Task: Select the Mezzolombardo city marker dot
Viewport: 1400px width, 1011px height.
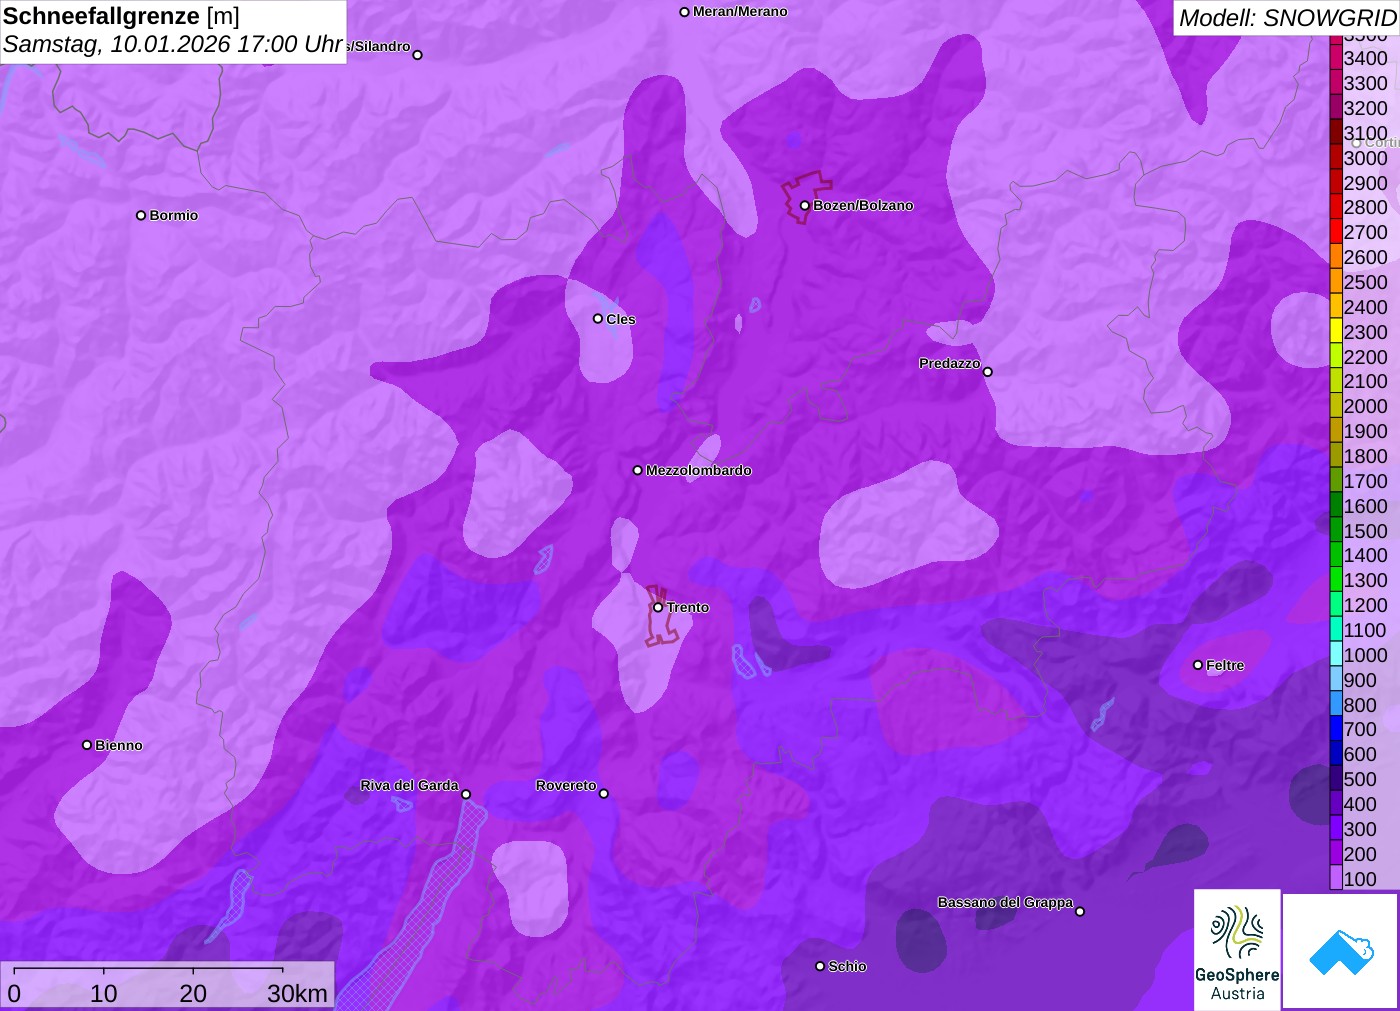Action: point(638,470)
